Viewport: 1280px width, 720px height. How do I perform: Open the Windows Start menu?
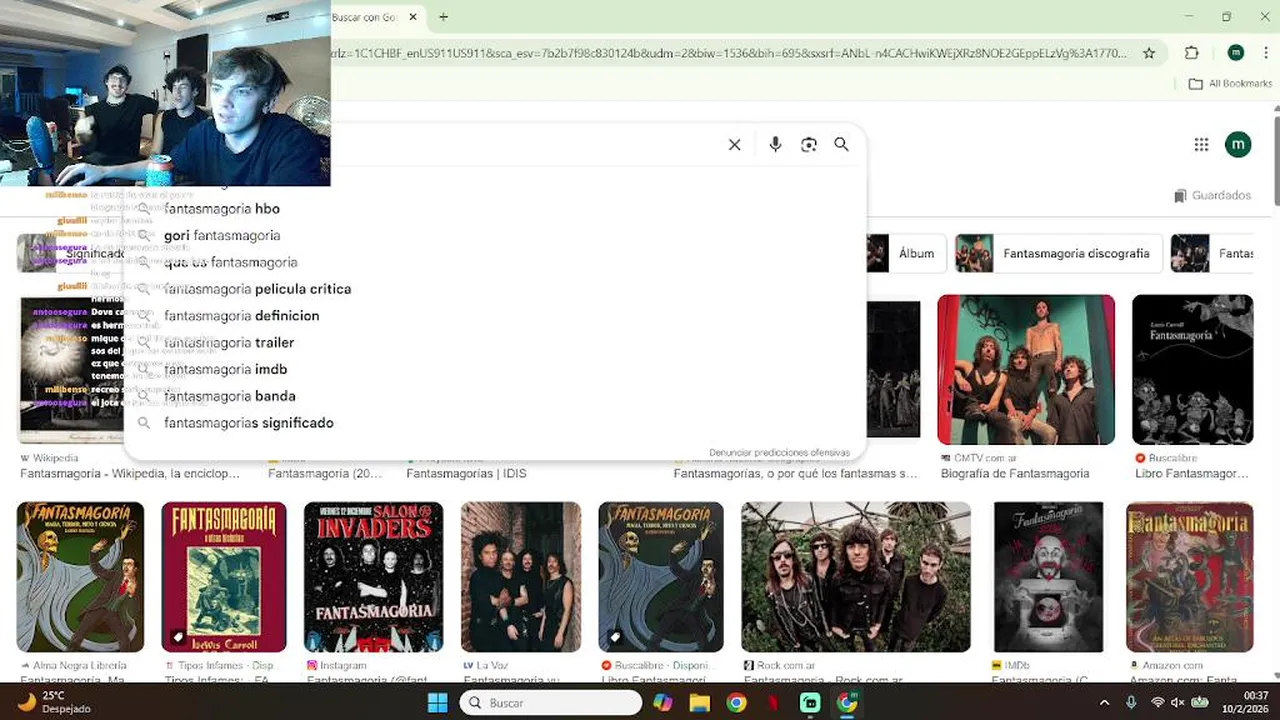[x=438, y=703]
